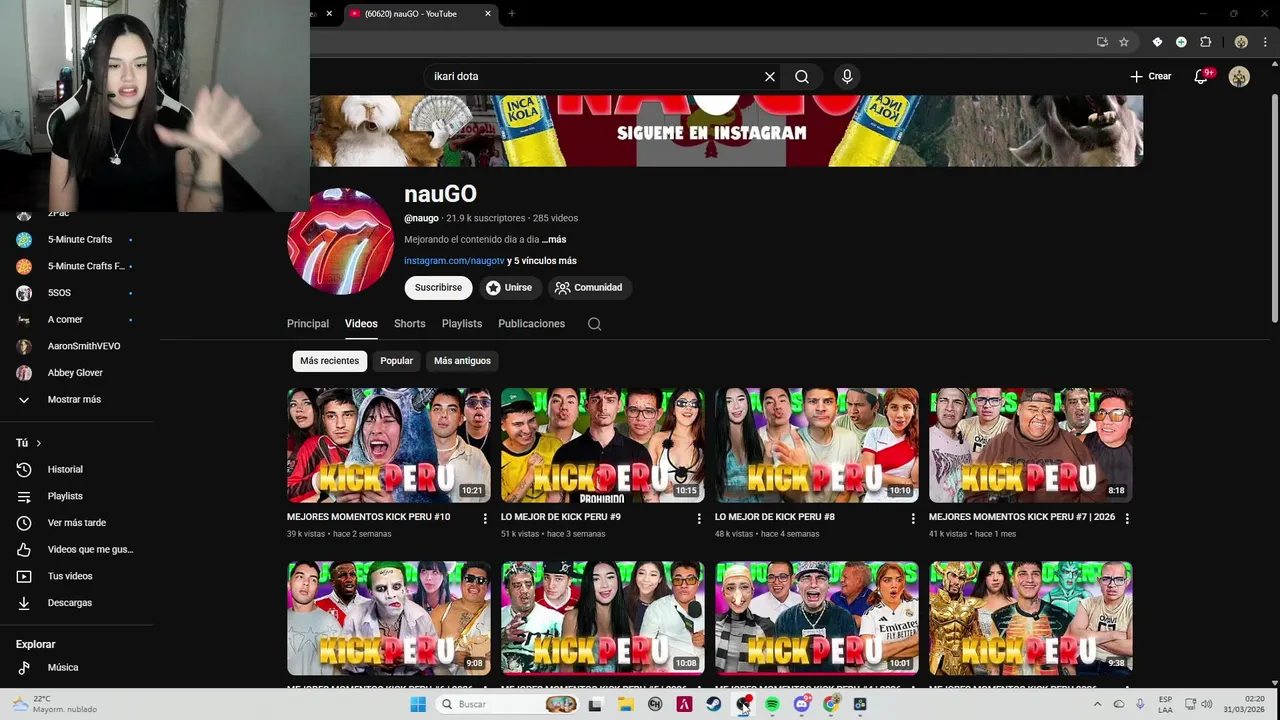Open the YouTube account avatar menu
The image size is (1280, 720).
pos(1239,76)
